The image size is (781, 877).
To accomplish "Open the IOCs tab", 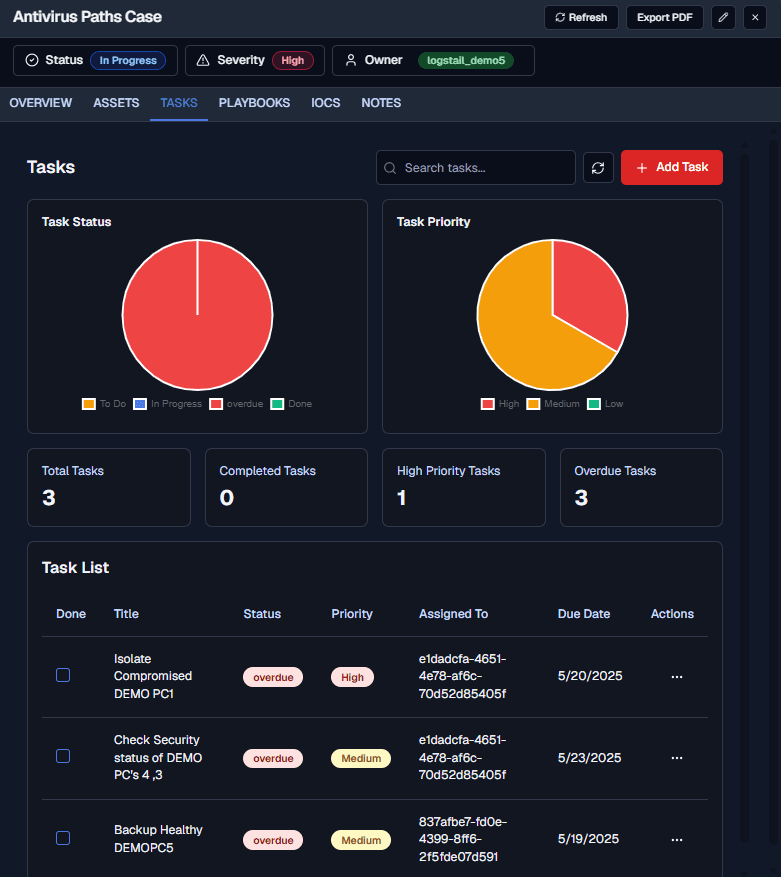I will click(x=326, y=103).
